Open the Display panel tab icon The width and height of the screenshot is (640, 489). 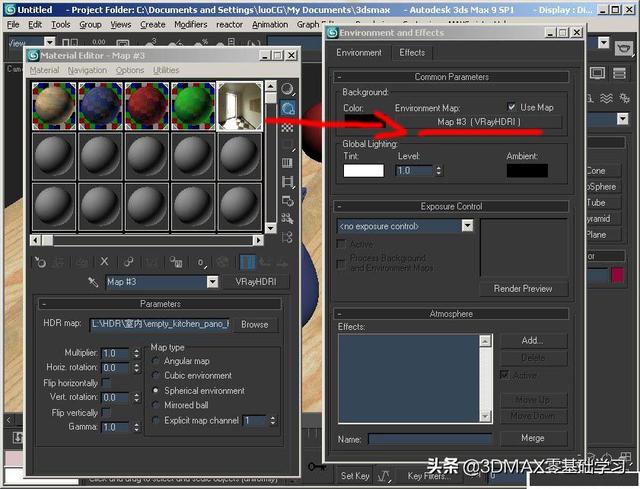click(597, 73)
